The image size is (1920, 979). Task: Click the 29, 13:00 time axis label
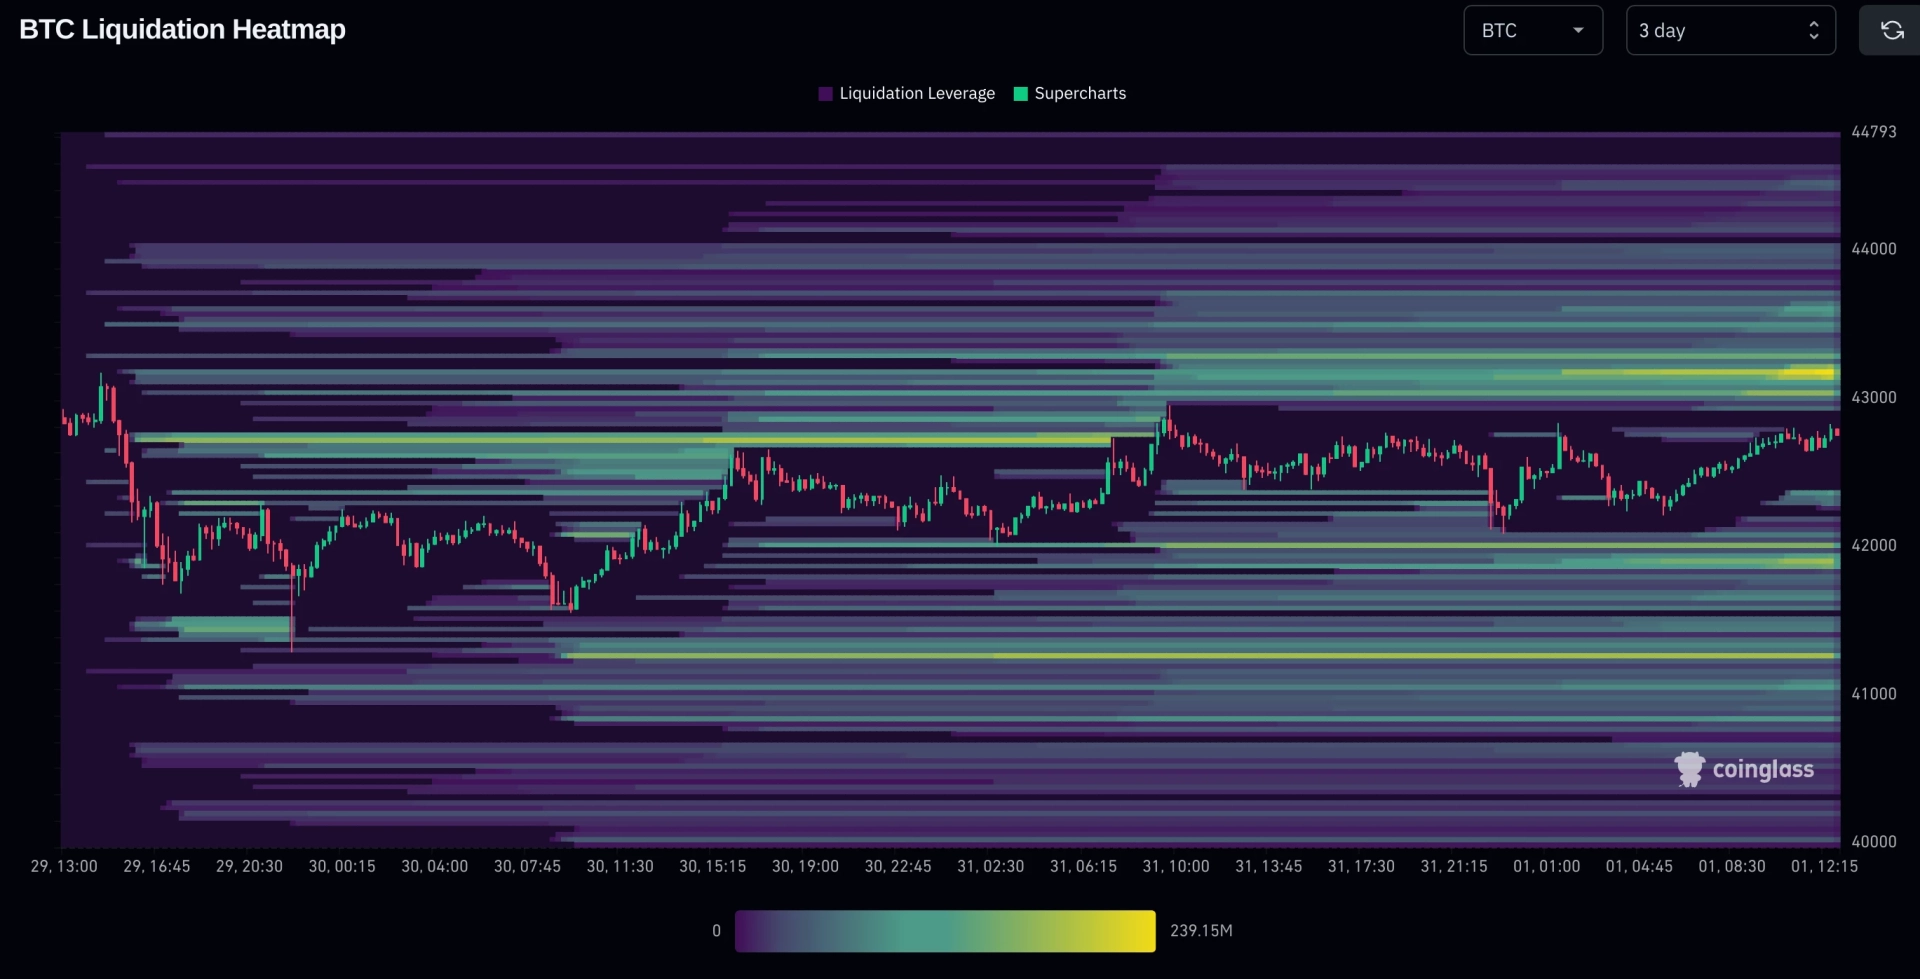pos(64,866)
